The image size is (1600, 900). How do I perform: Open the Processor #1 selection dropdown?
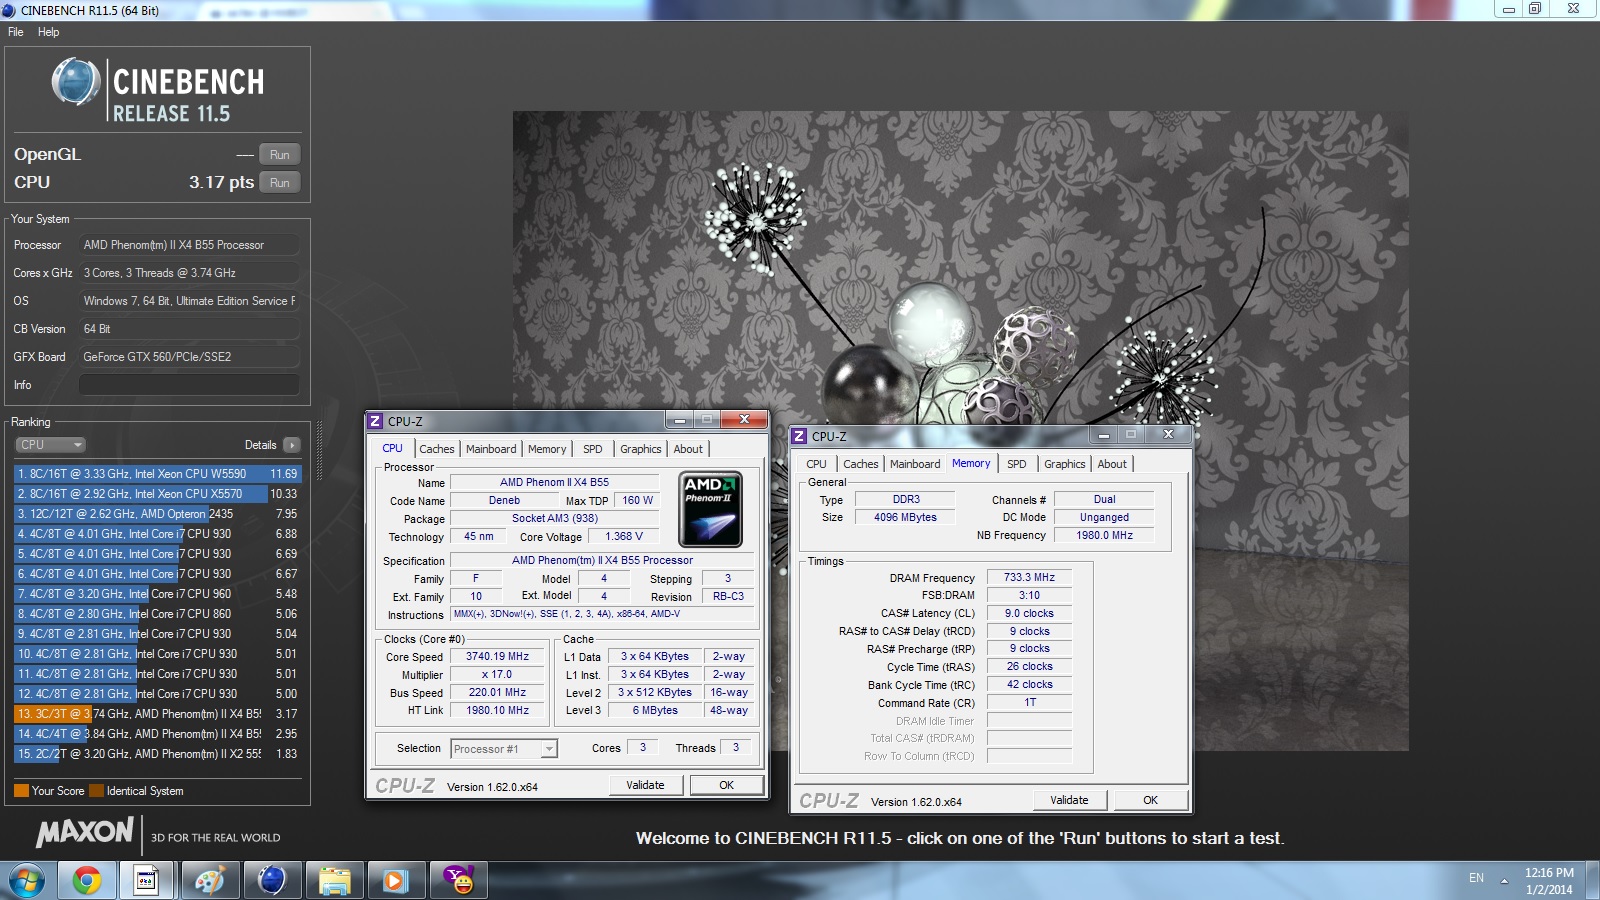[504, 749]
